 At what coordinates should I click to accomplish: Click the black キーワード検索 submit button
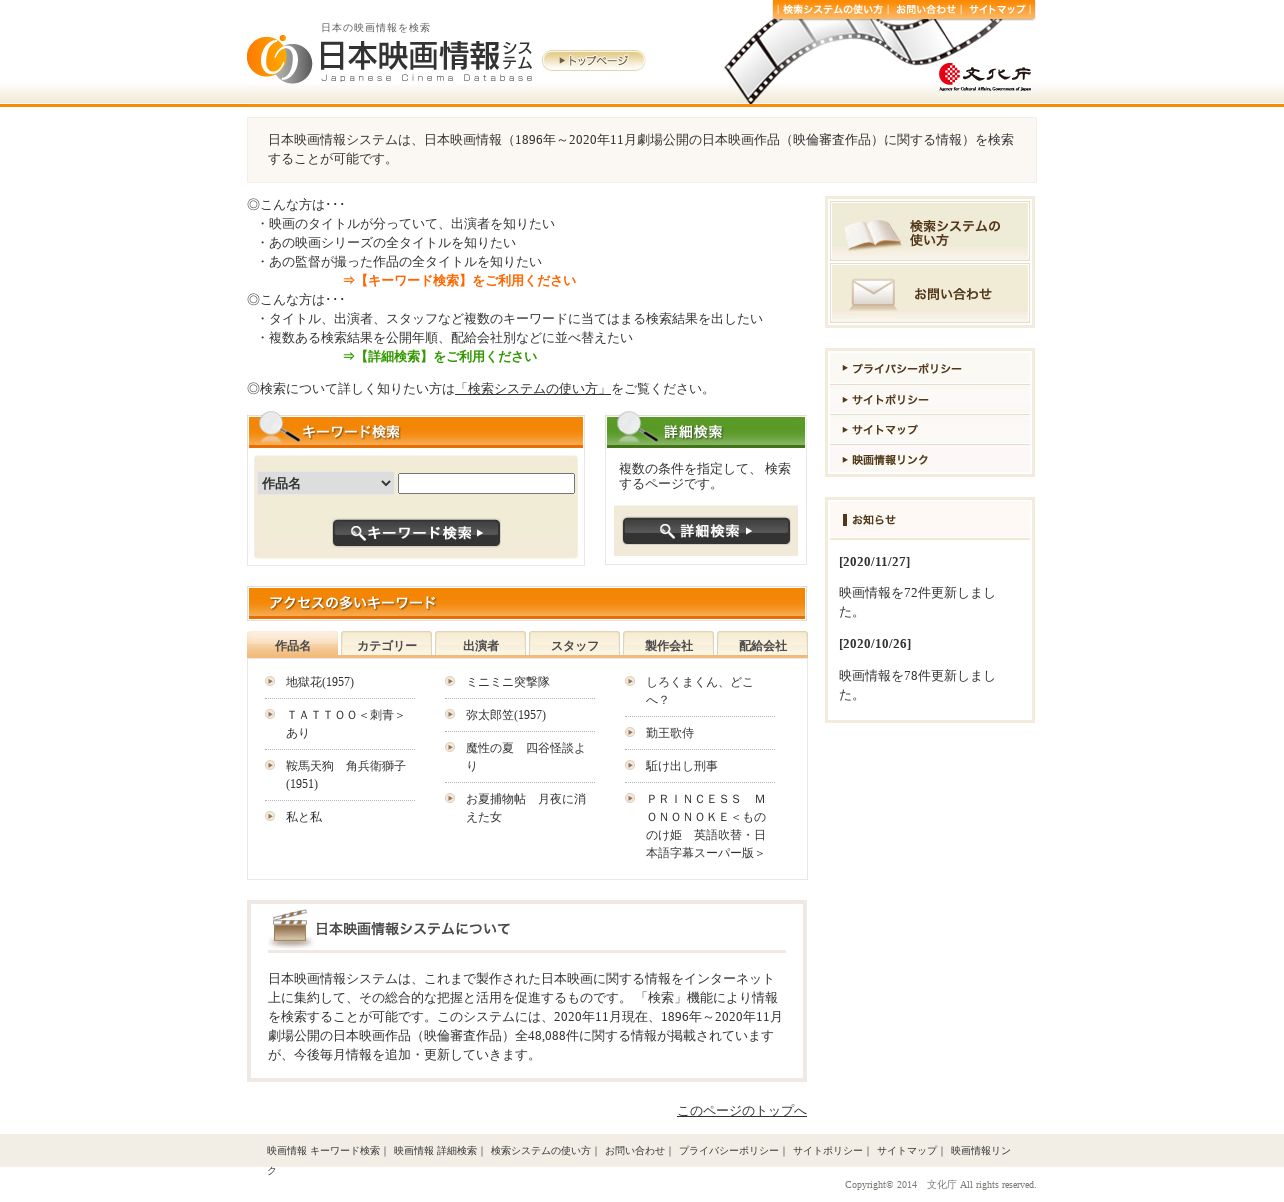(416, 533)
